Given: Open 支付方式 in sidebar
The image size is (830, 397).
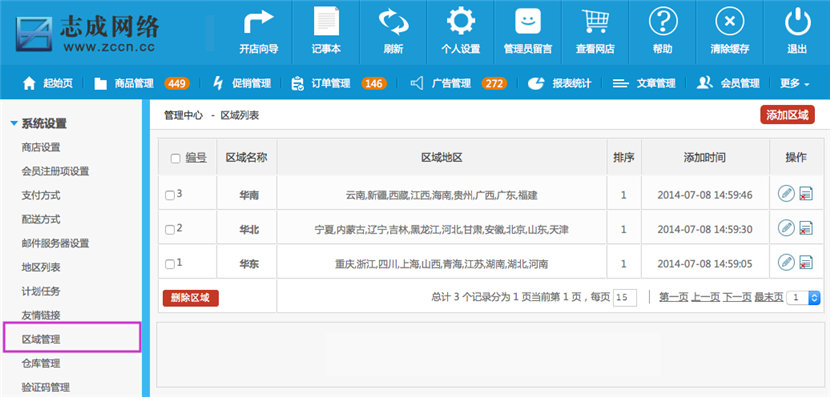Looking at the screenshot, I should point(41,195).
